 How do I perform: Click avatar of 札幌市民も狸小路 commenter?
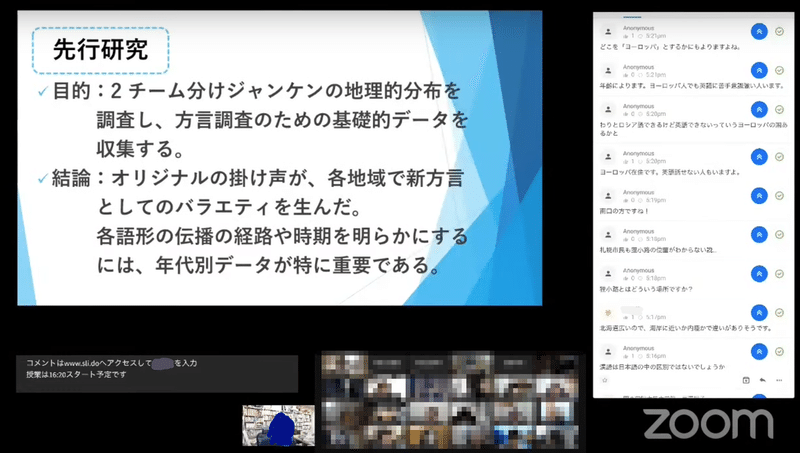point(608,235)
